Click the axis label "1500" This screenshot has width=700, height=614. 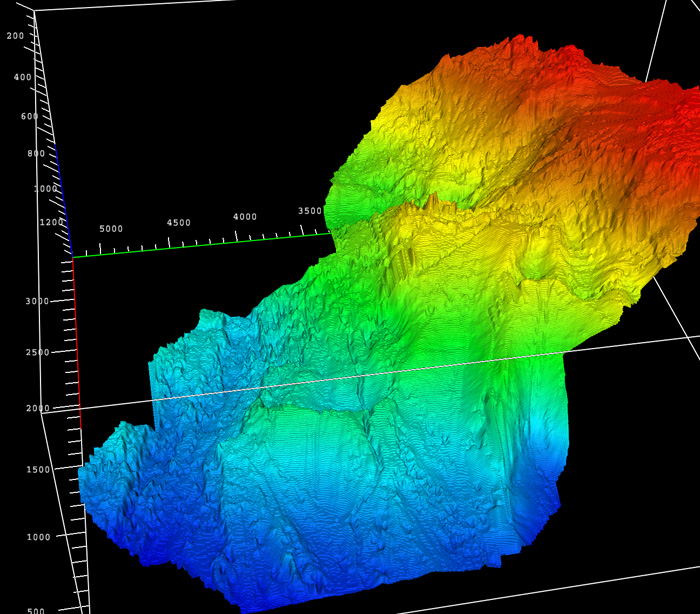pos(38,469)
